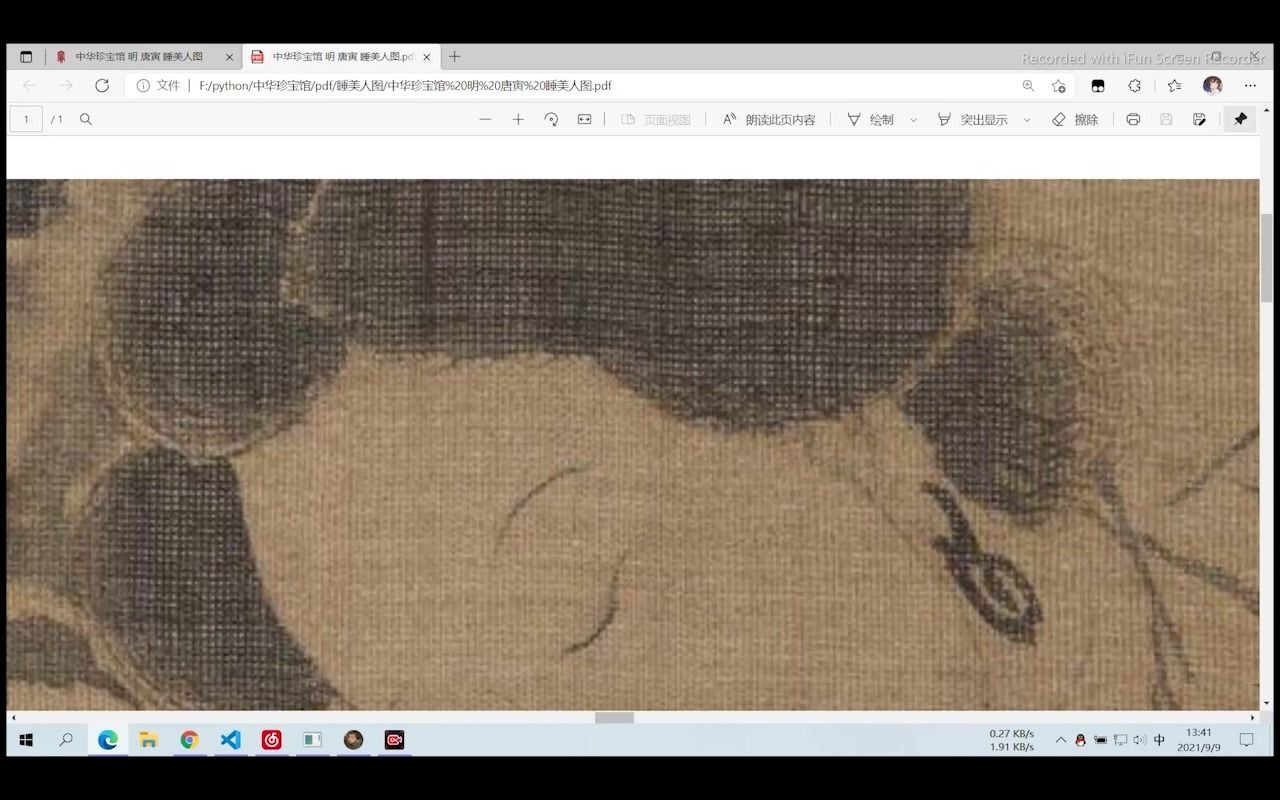
Task: Select the active 睡美人图.pdf tab
Action: point(341,57)
